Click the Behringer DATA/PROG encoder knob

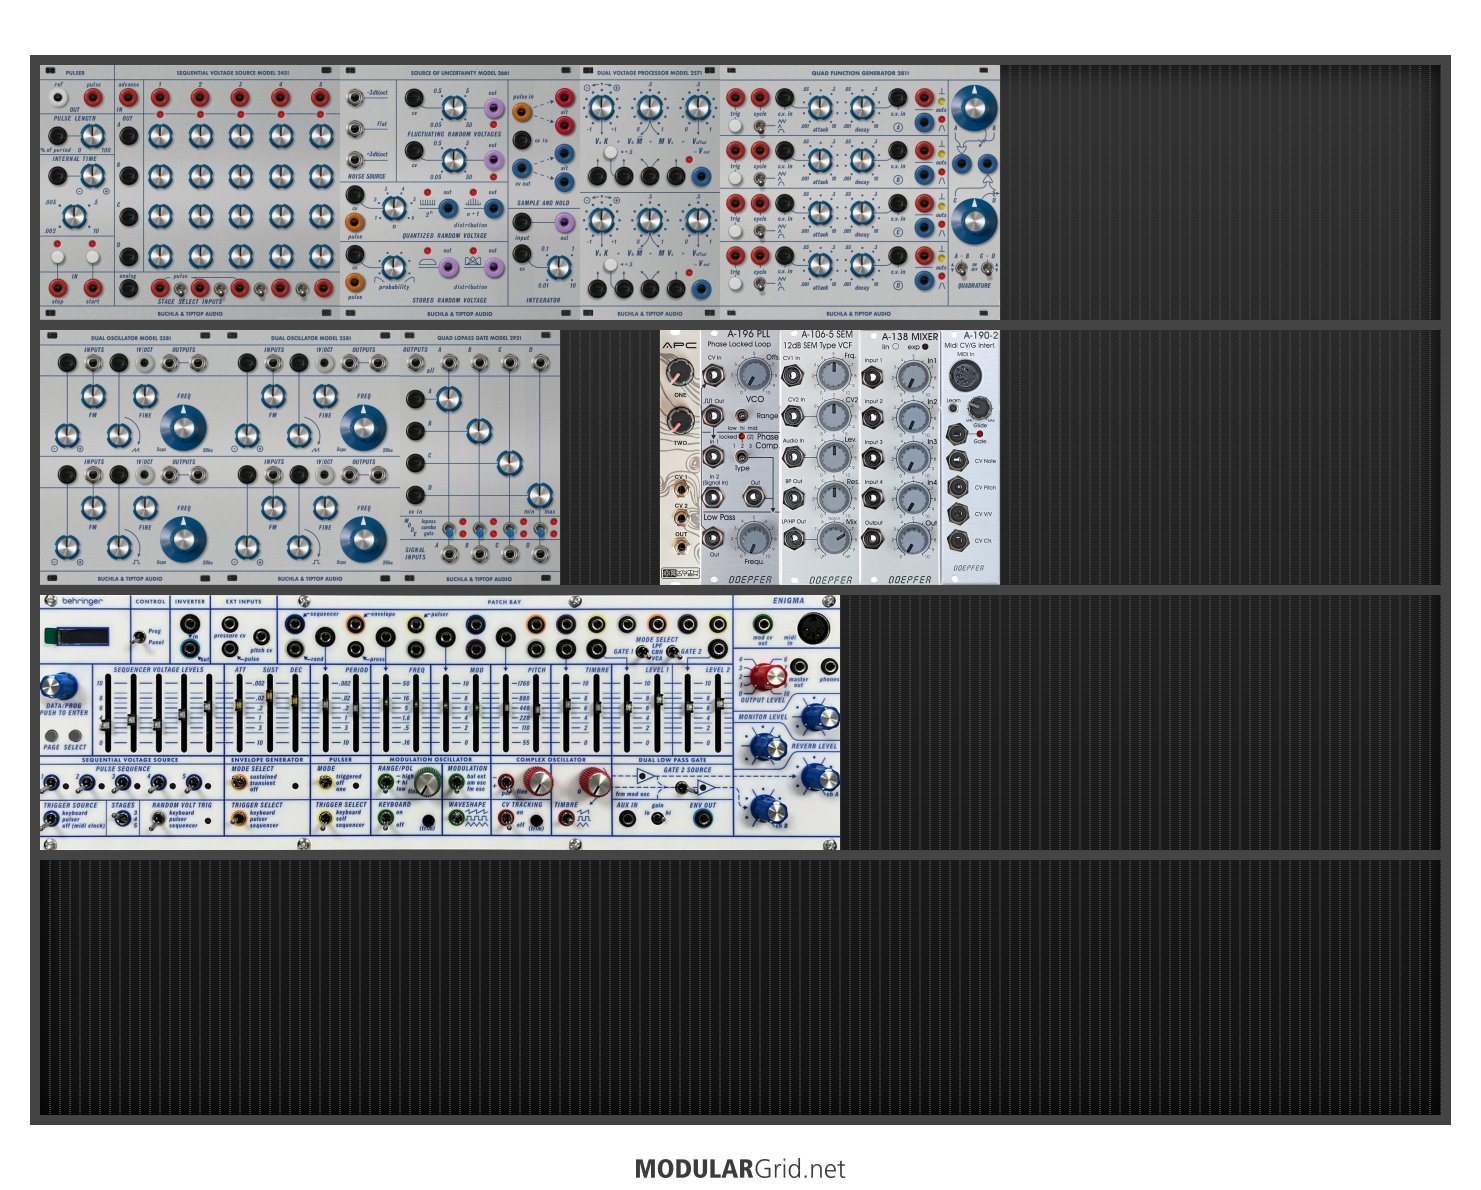point(60,686)
